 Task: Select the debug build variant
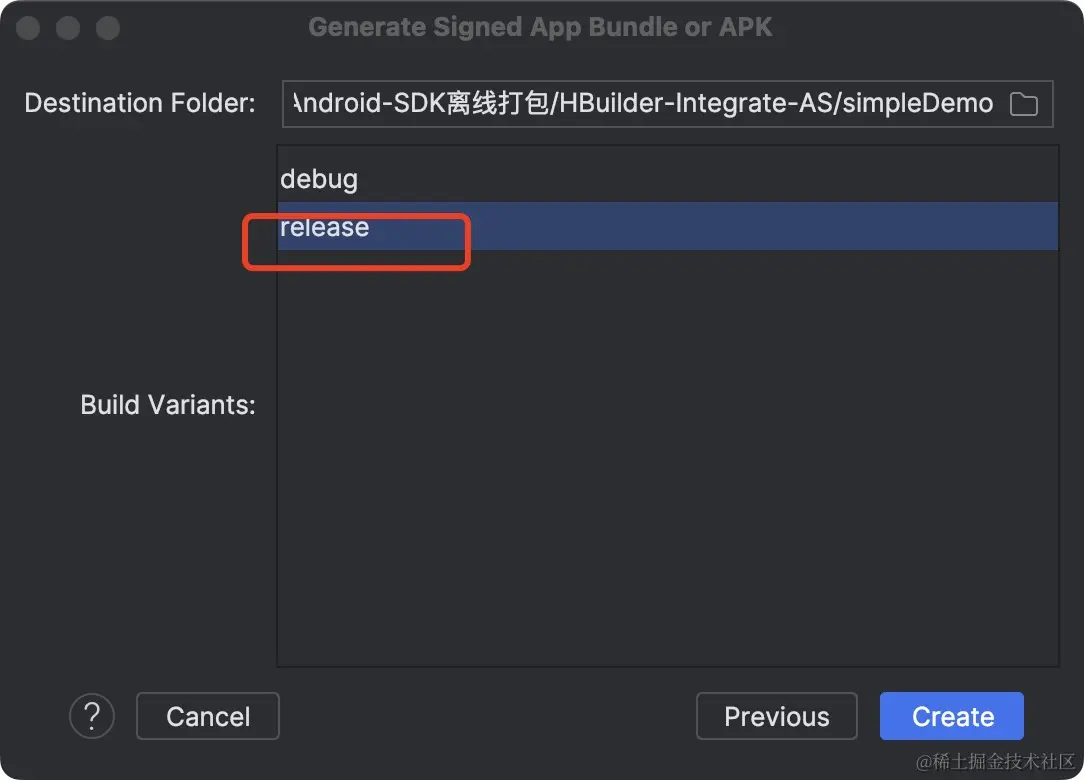[x=319, y=180]
